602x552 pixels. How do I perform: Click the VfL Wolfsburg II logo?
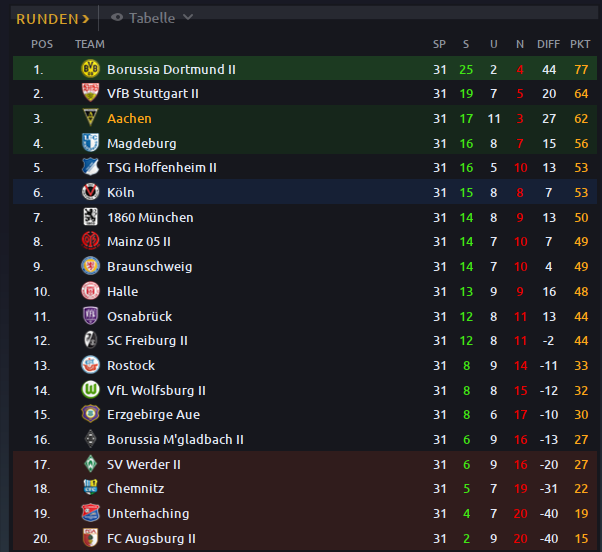[x=91, y=390]
